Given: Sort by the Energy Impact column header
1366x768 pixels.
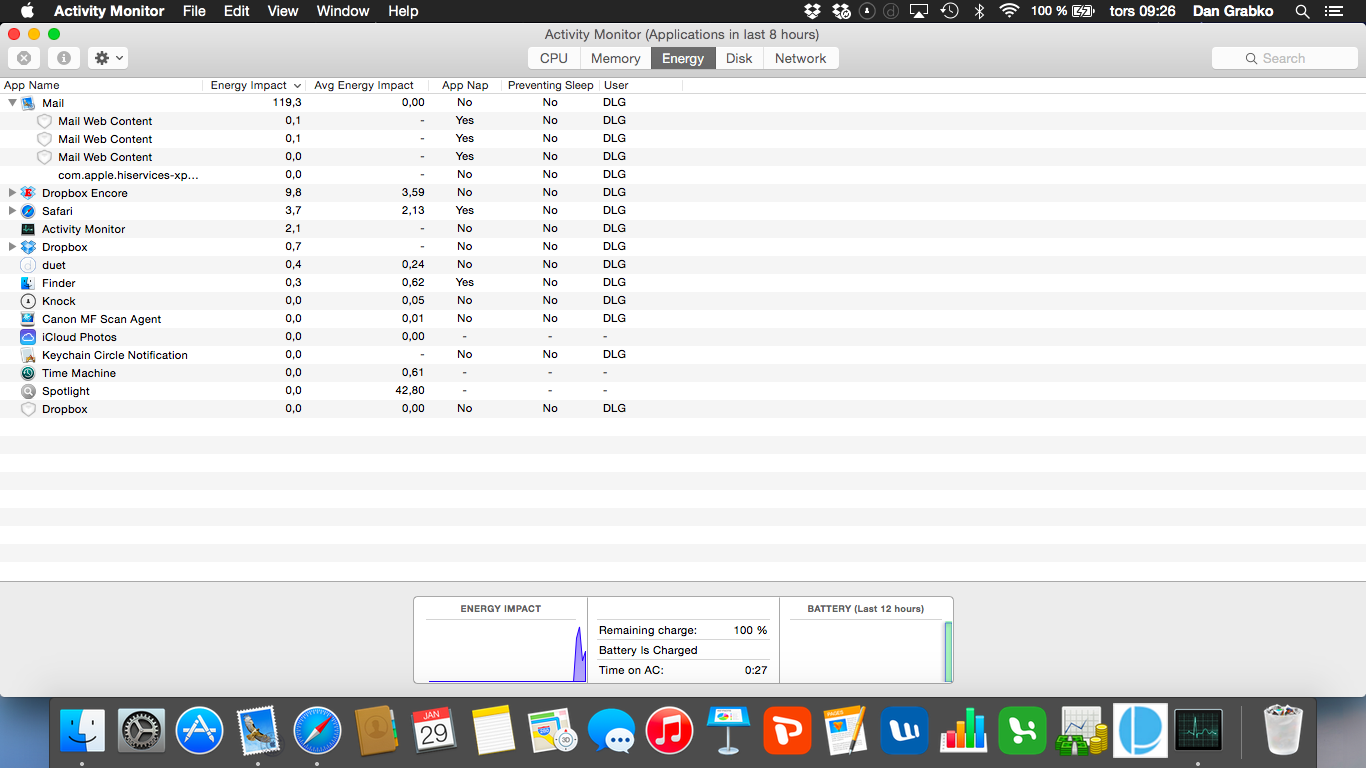Looking at the screenshot, I should tap(255, 85).
